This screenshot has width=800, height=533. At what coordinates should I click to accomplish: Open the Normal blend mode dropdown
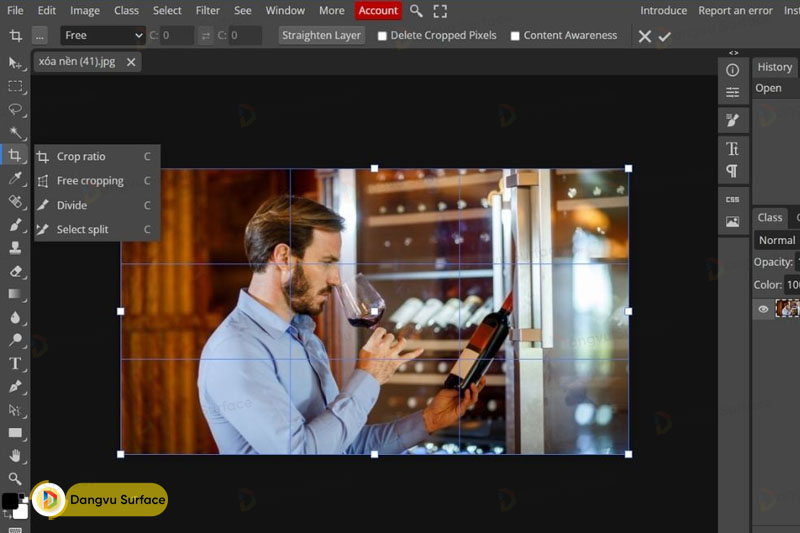point(777,240)
